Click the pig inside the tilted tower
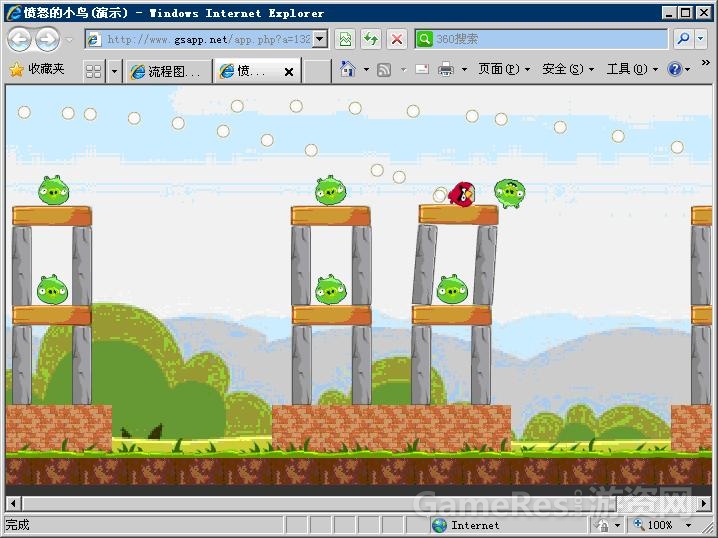Image resolution: width=718 pixels, height=538 pixels. pos(452,289)
